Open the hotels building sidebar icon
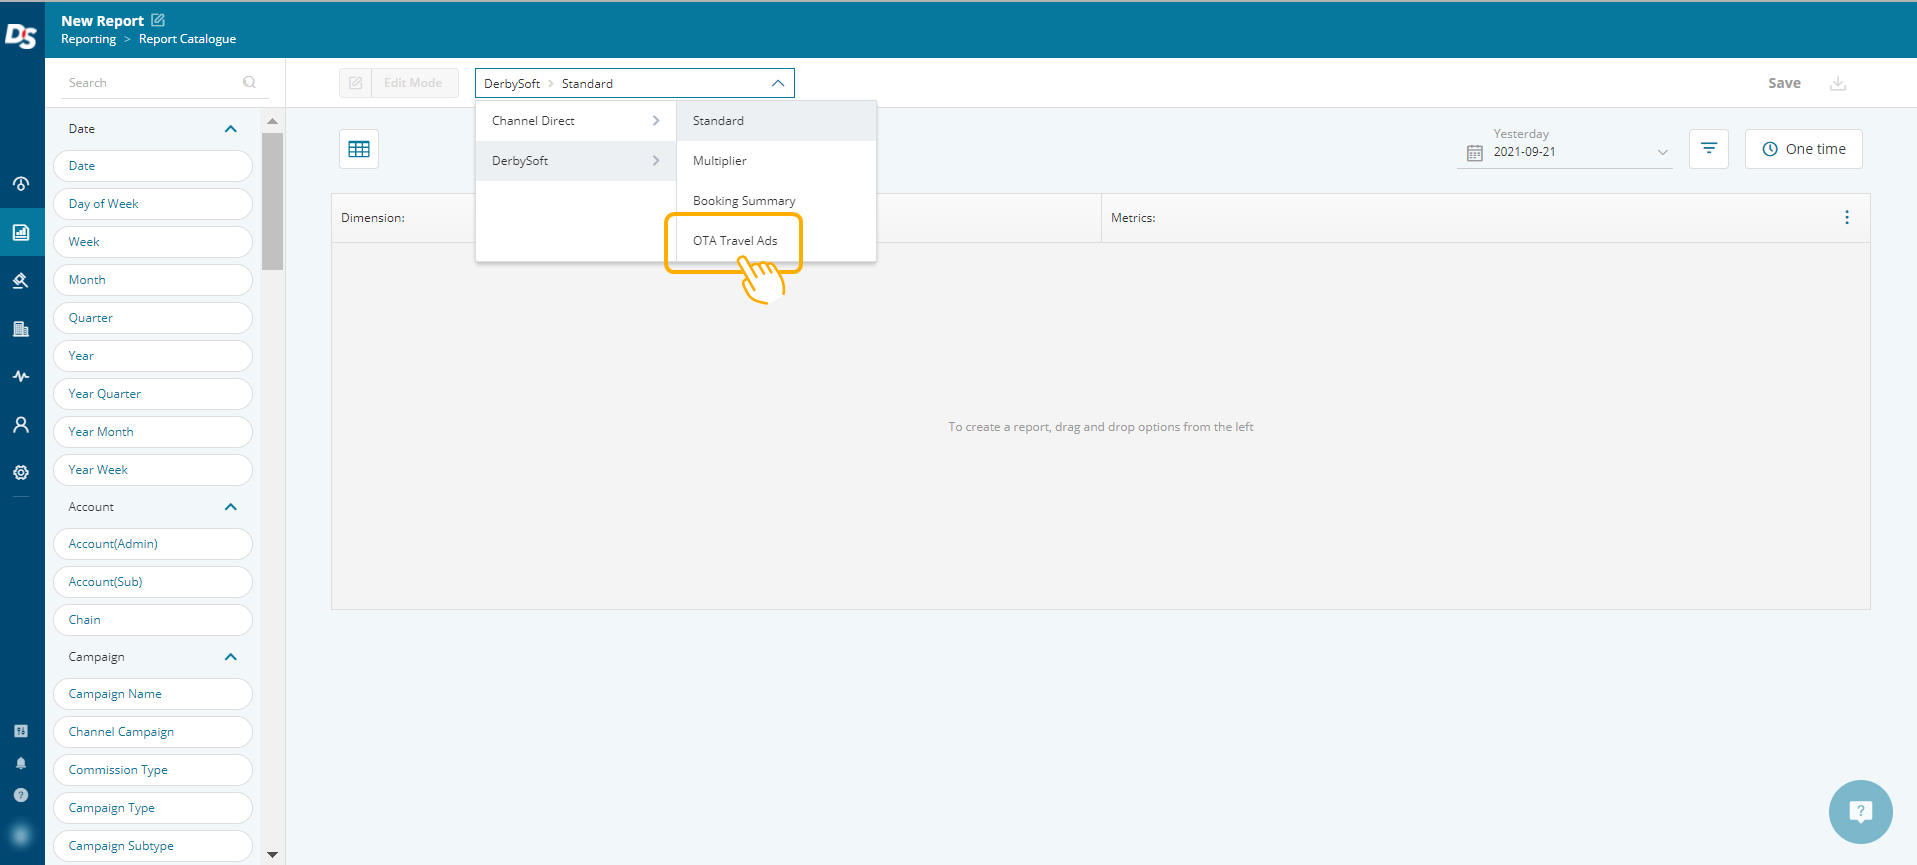The width and height of the screenshot is (1917, 865). [x=21, y=328]
